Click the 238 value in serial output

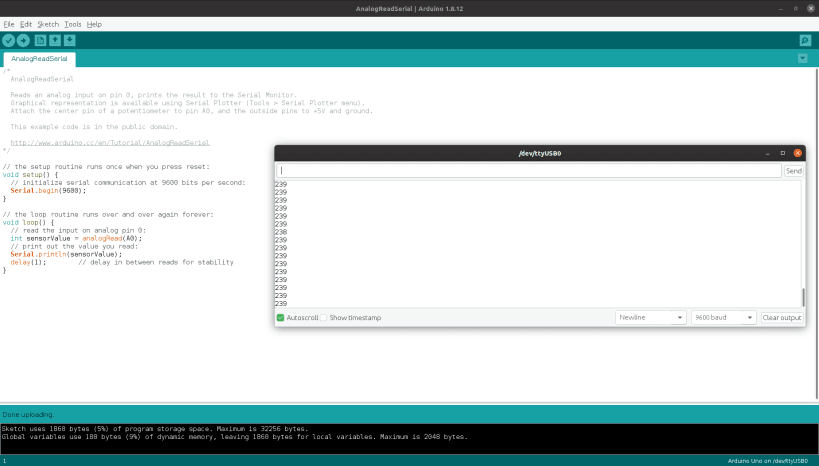tap(281, 232)
